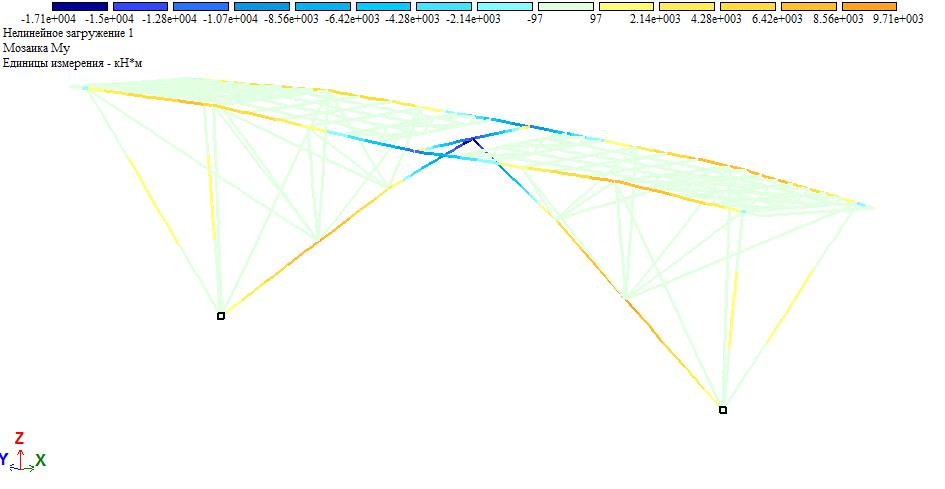Click the darkest navy legend swatch

point(80,7)
